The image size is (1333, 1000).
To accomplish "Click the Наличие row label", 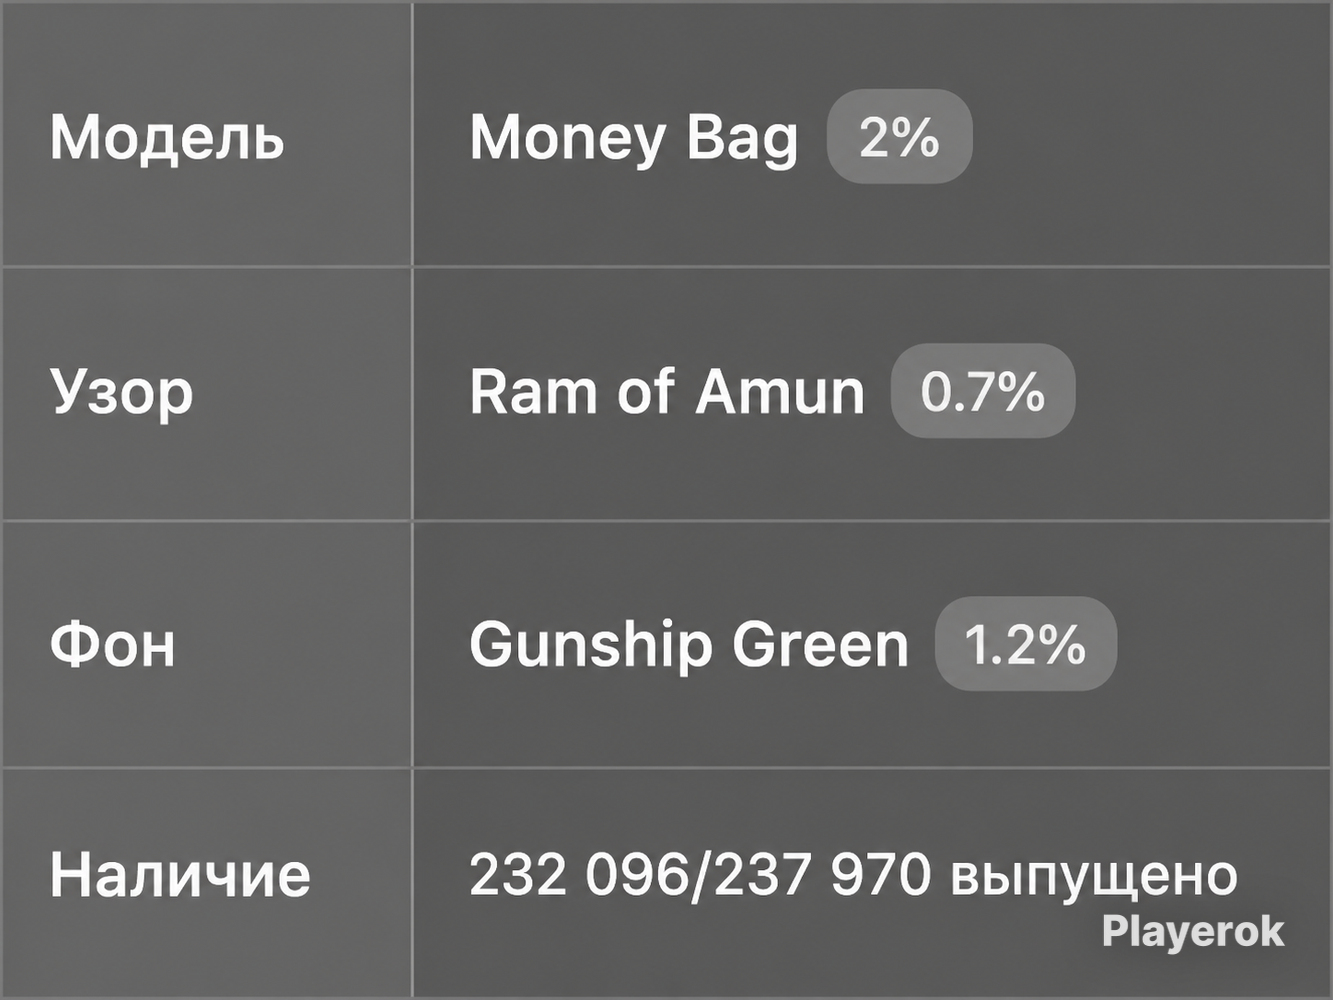I will click(x=180, y=875).
